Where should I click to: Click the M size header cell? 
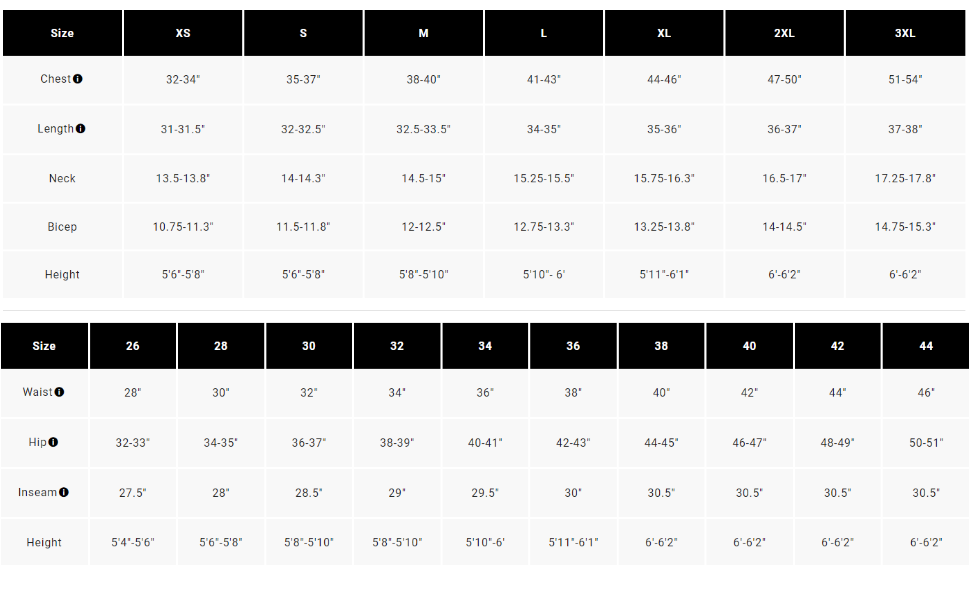click(x=424, y=33)
